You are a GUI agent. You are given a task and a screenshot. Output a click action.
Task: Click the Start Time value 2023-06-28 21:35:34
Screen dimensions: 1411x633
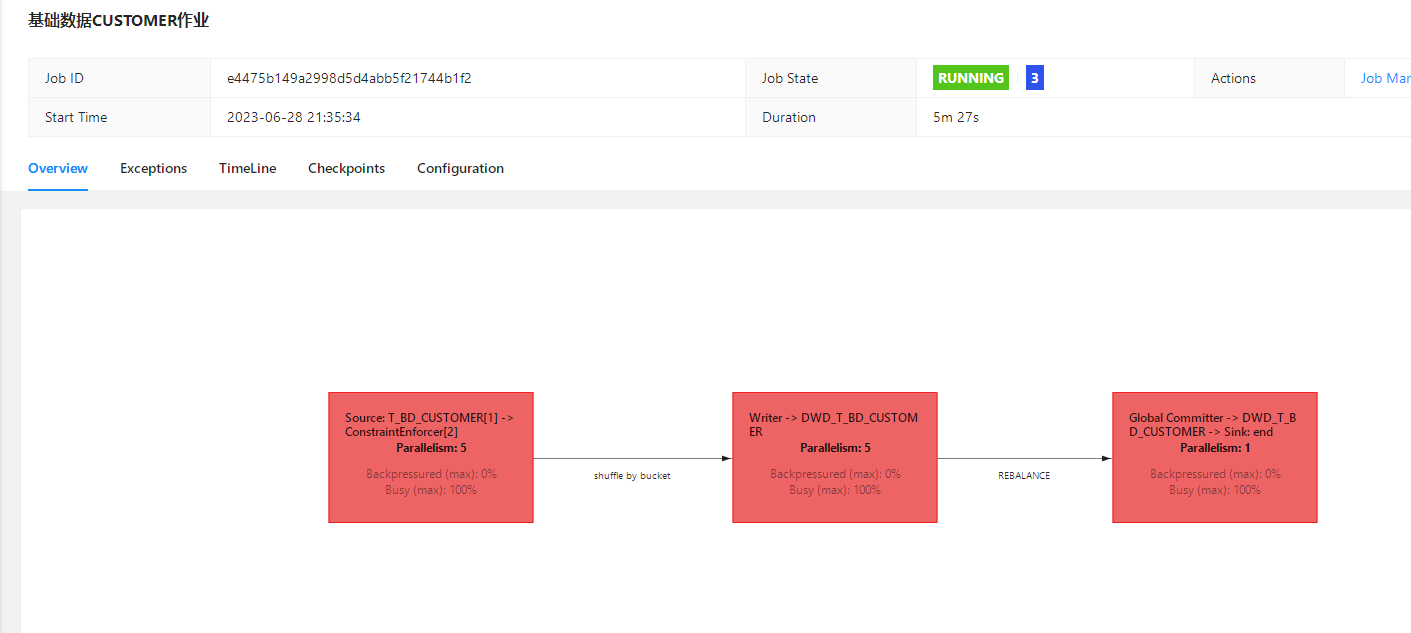click(294, 117)
